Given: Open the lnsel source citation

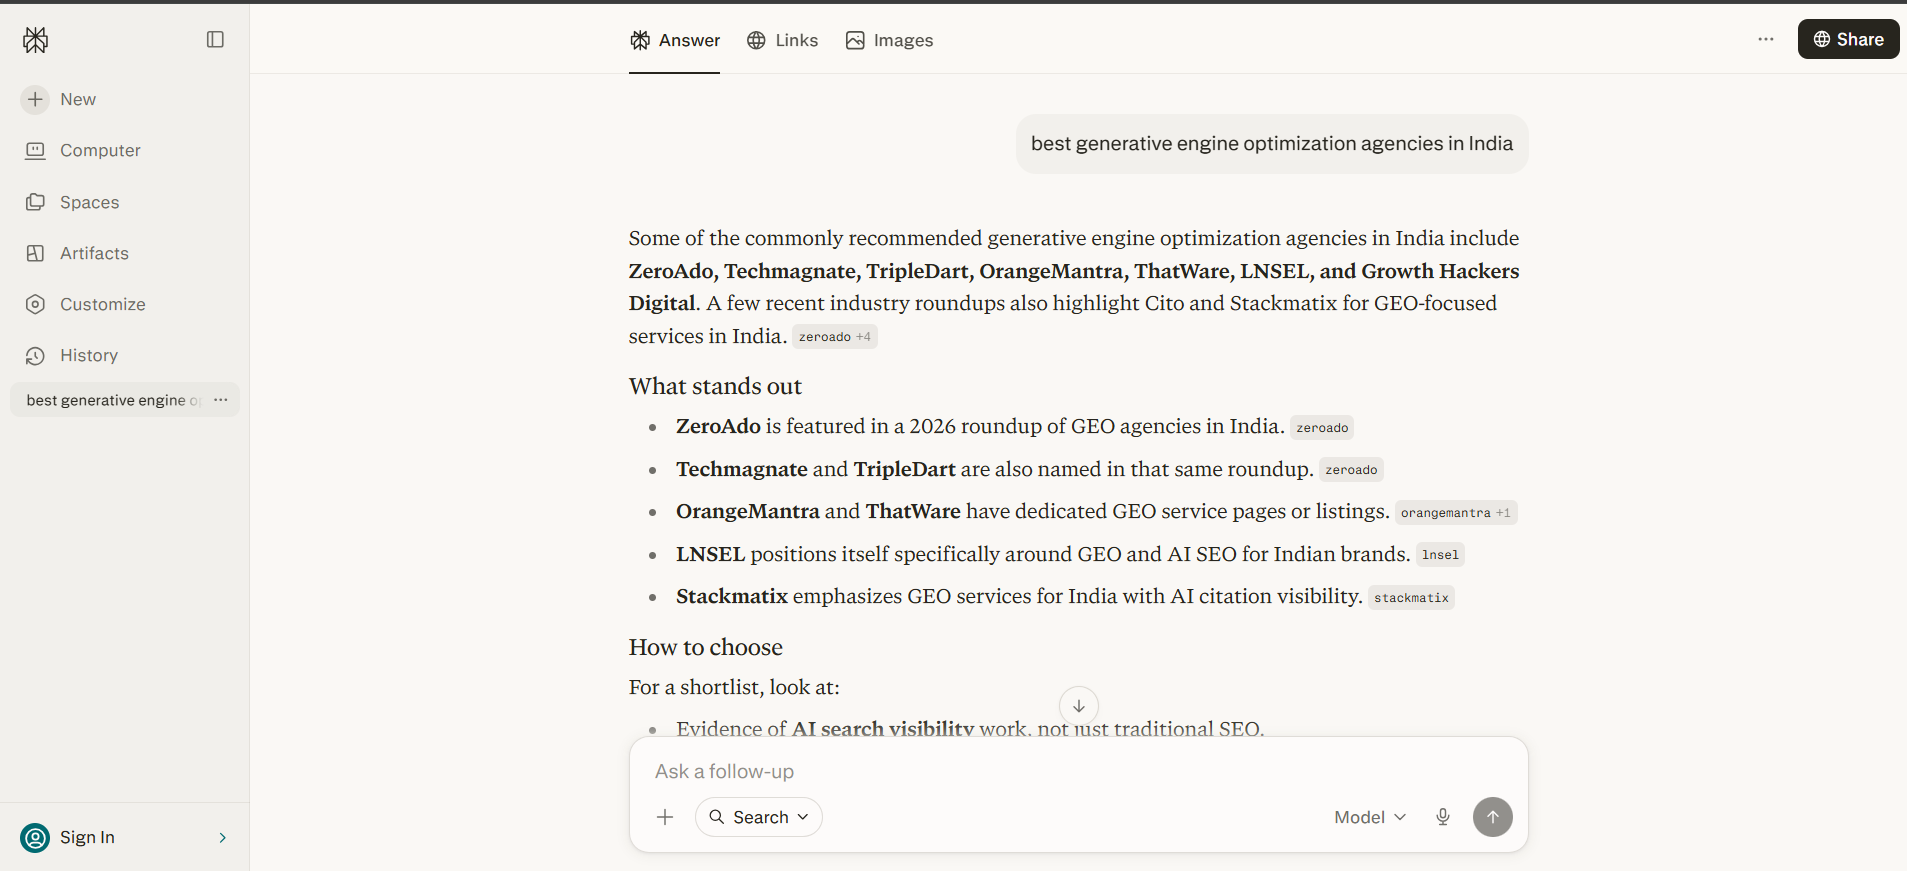Looking at the screenshot, I should coord(1440,555).
